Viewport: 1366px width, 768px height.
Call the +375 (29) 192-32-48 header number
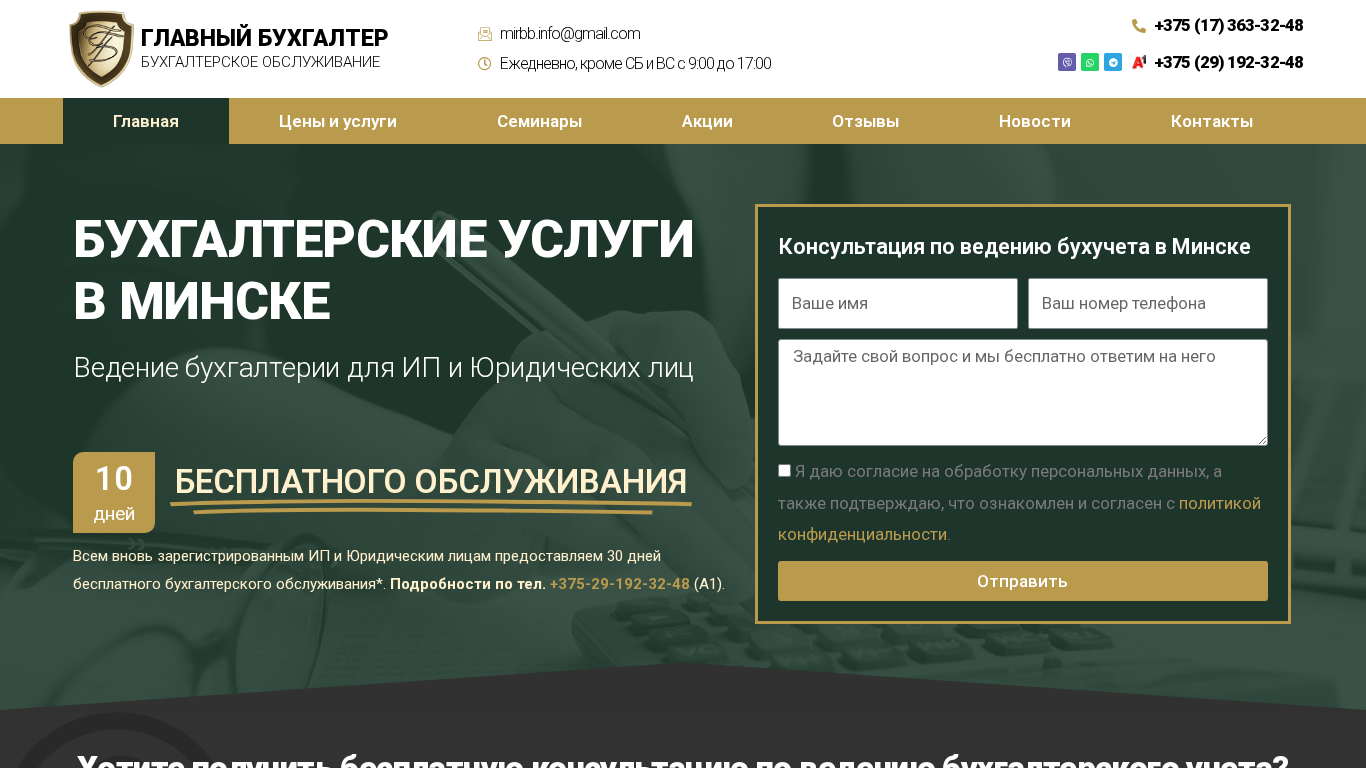1229,62
